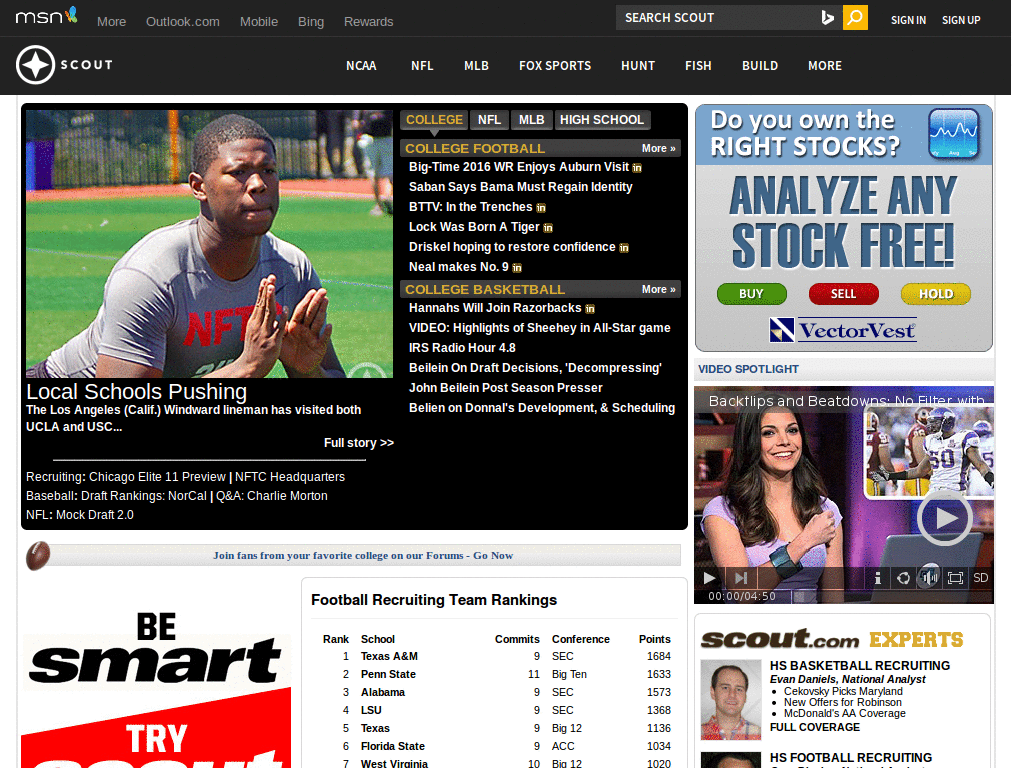
Task: Click the red SELL button in ad
Action: pyautogui.click(x=844, y=294)
